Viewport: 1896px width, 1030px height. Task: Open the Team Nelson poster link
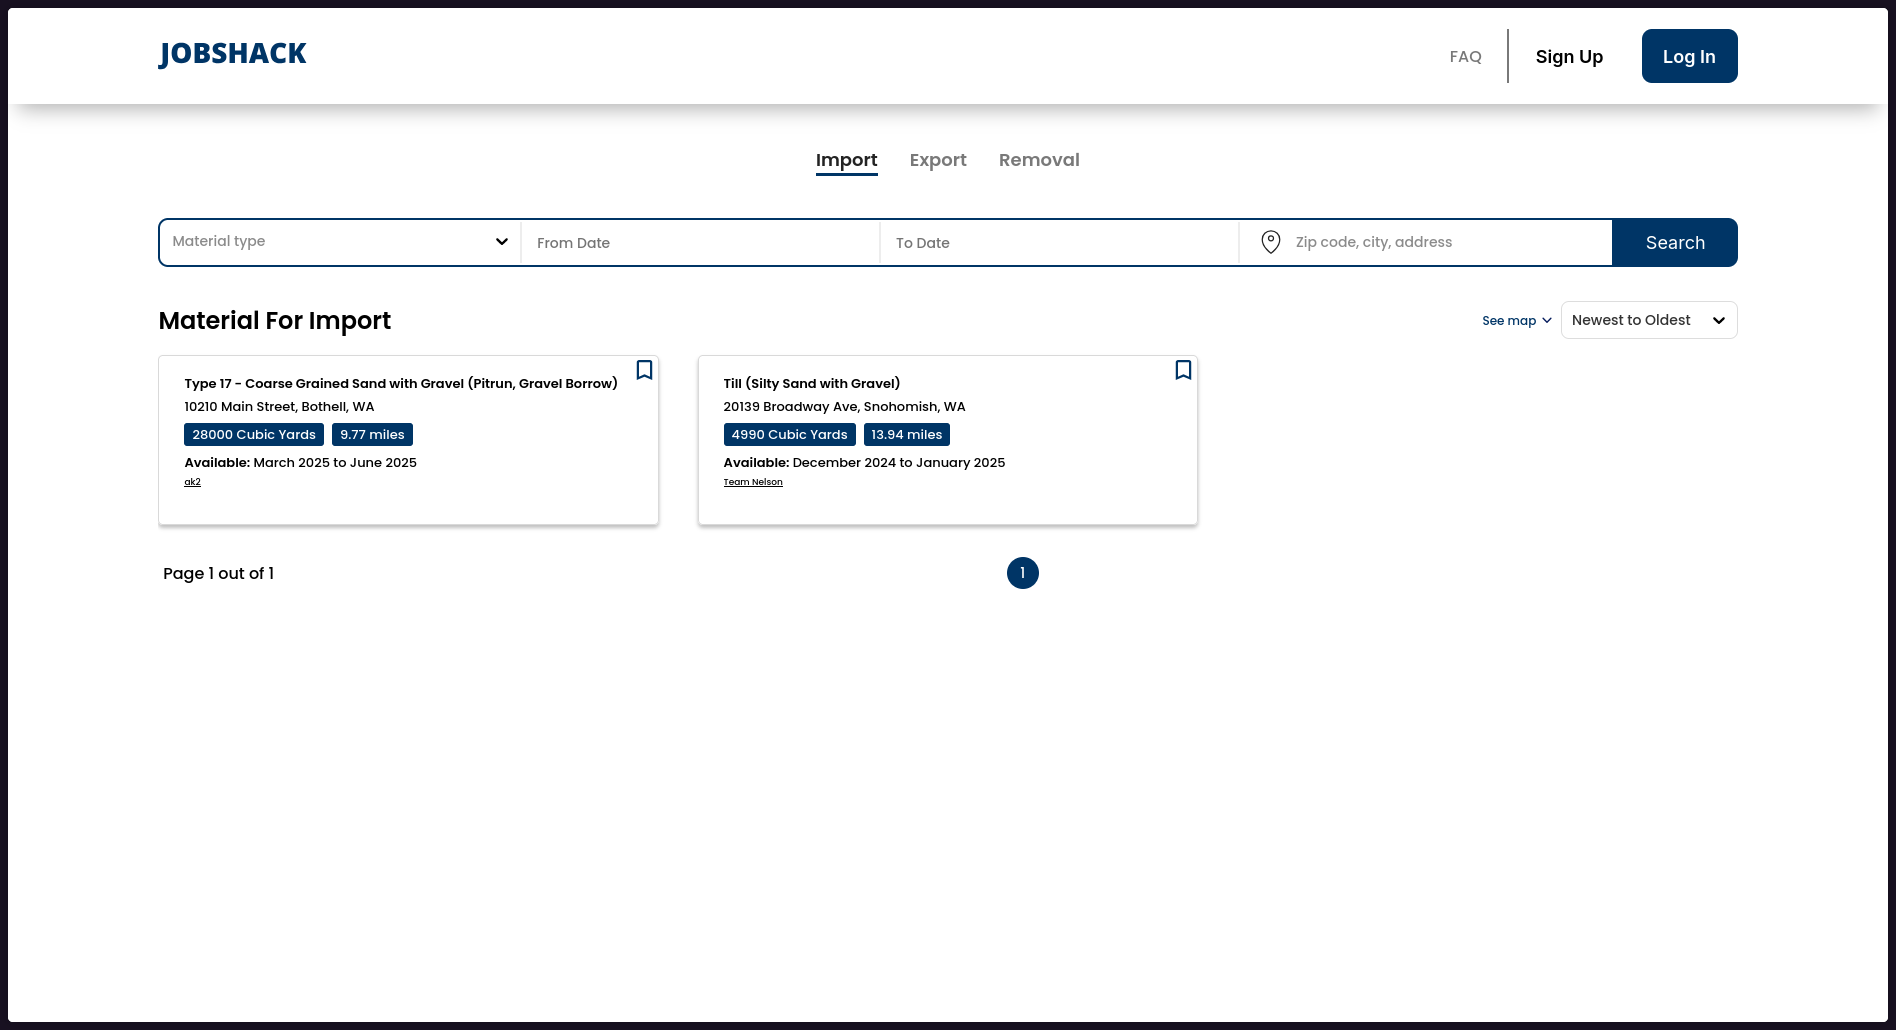click(x=752, y=482)
